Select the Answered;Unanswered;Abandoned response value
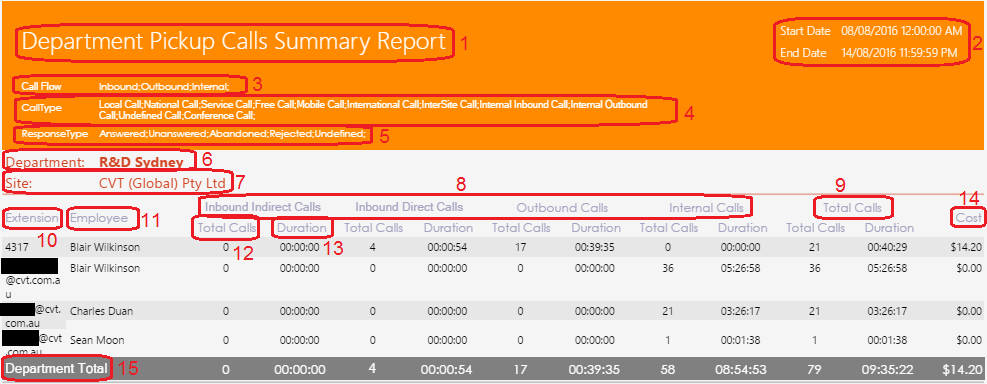The height and width of the screenshot is (384, 987). [x=232, y=134]
